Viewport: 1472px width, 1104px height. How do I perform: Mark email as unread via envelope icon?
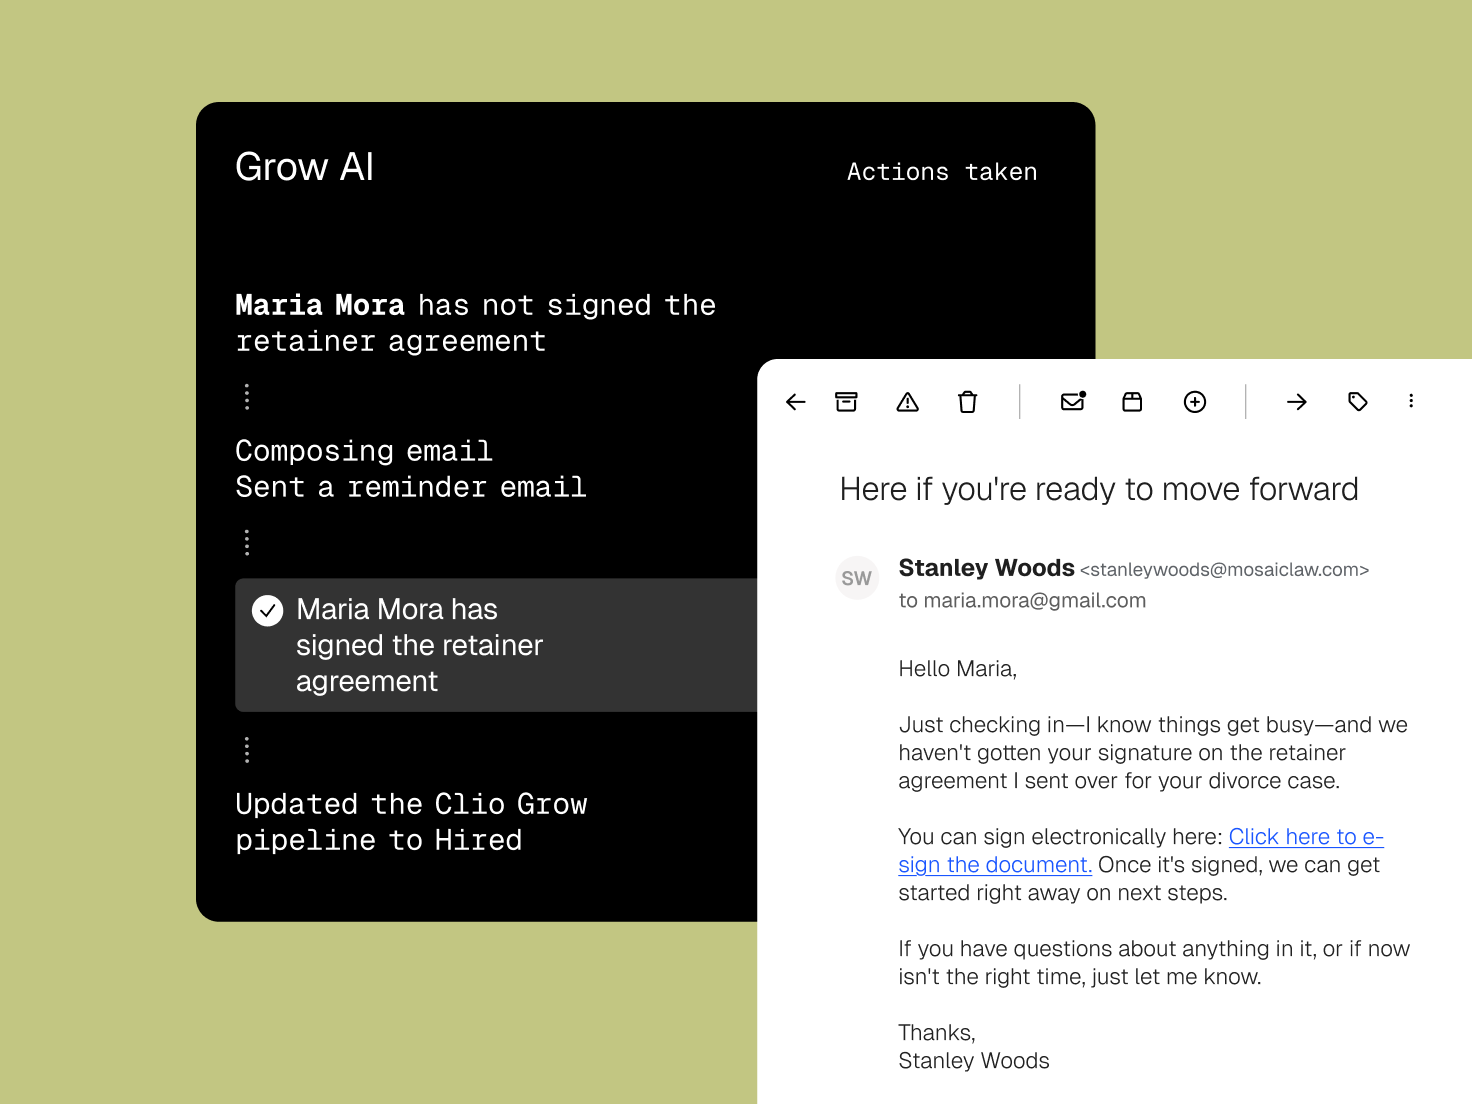1073,401
